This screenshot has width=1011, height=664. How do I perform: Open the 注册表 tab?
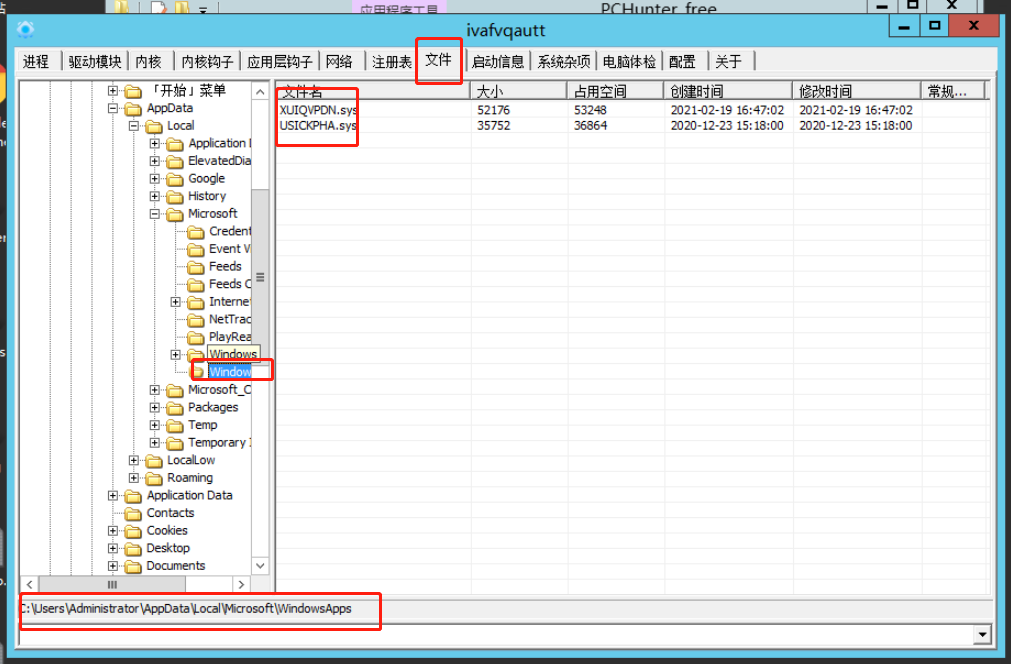(391, 62)
